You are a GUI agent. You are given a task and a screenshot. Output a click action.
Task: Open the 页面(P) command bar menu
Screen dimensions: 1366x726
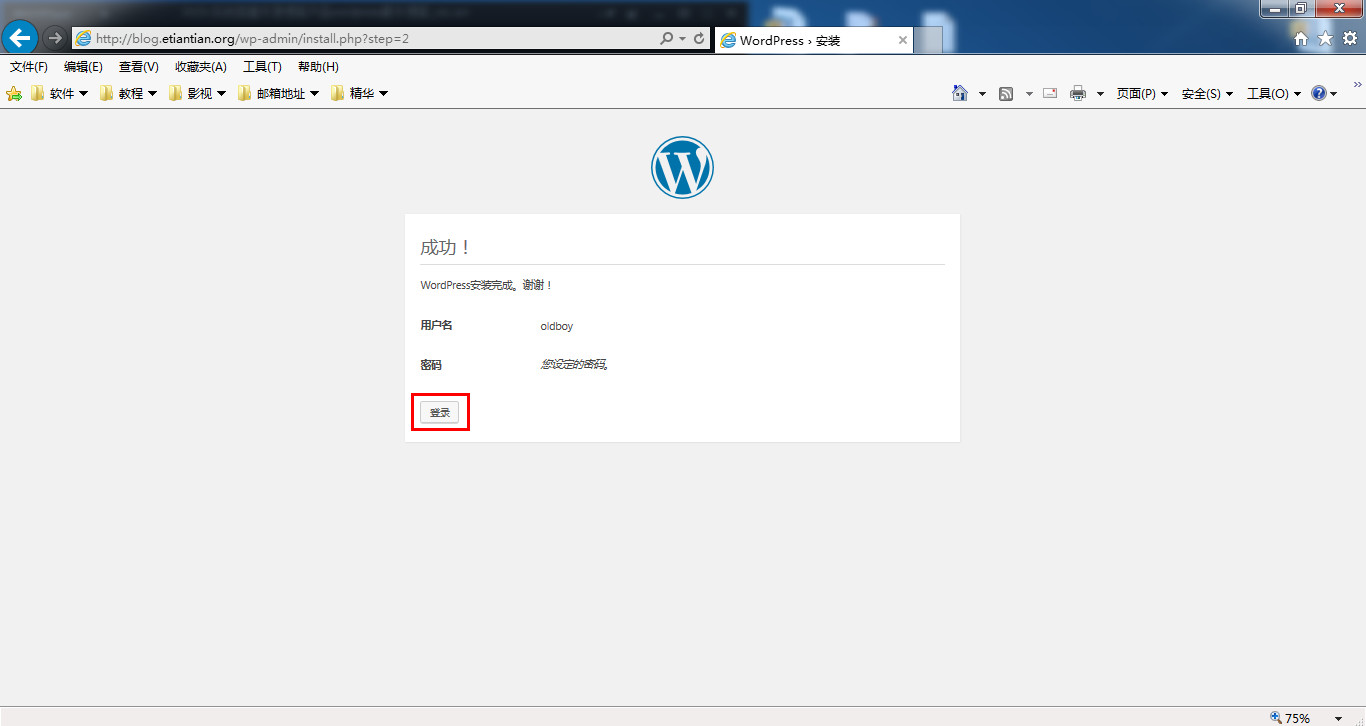point(1142,93)
